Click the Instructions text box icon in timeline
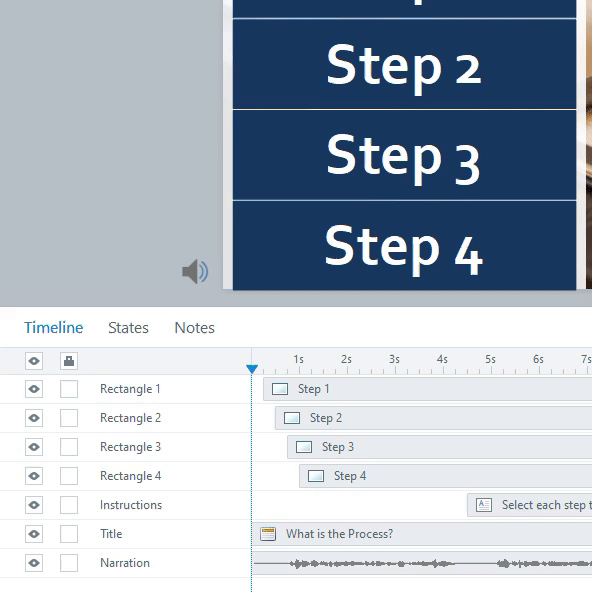This screenshot has height=592, width=592. [484, 505]
